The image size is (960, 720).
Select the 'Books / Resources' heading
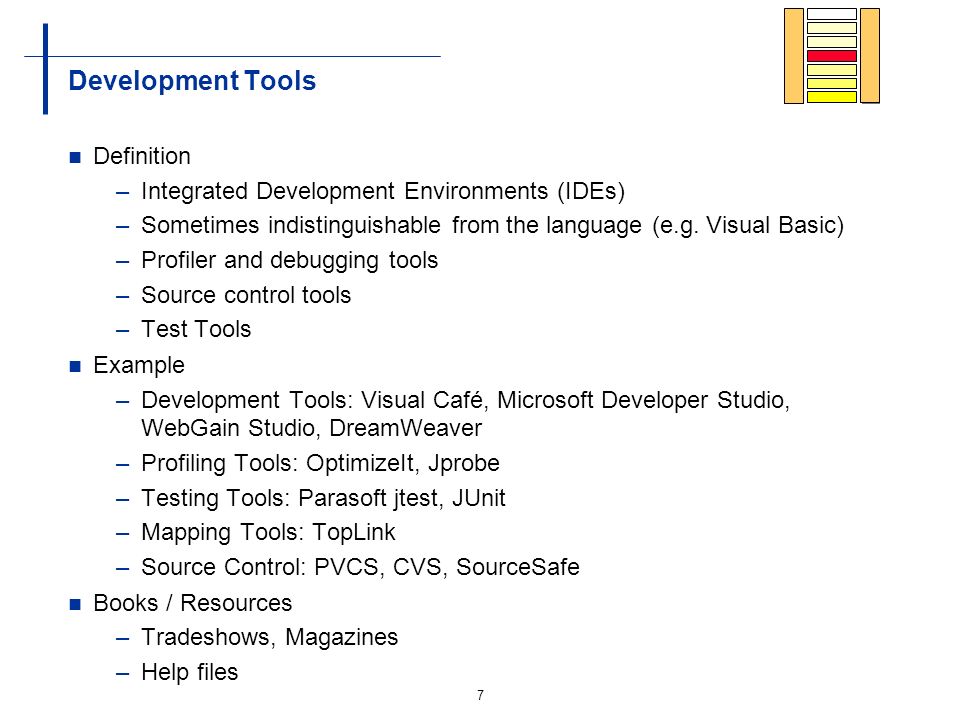click(x=193, y=603)
